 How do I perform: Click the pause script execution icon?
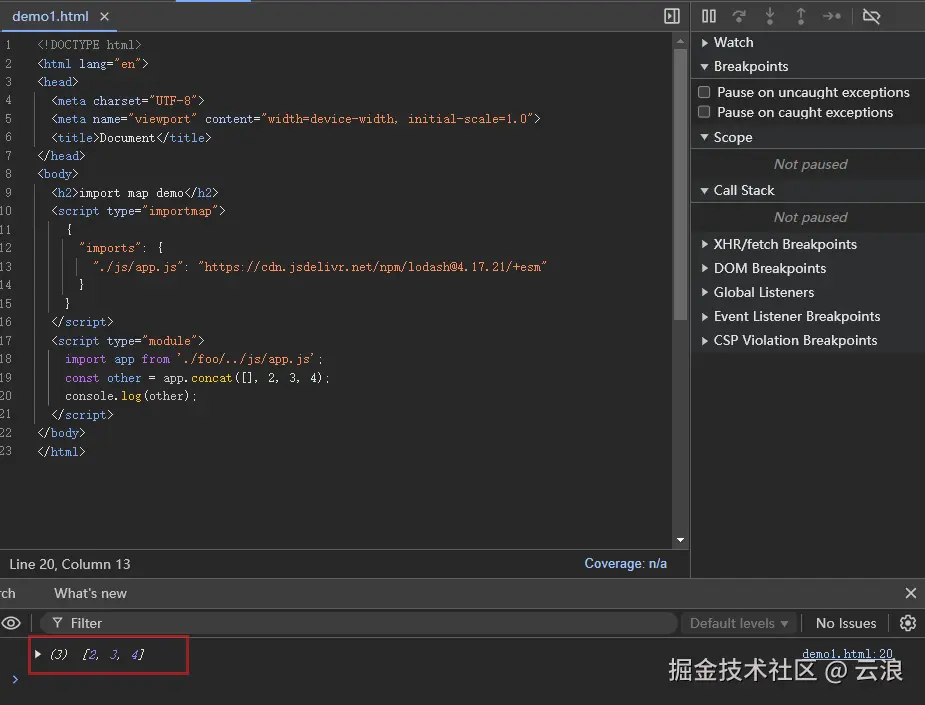[x=708, y=16]
